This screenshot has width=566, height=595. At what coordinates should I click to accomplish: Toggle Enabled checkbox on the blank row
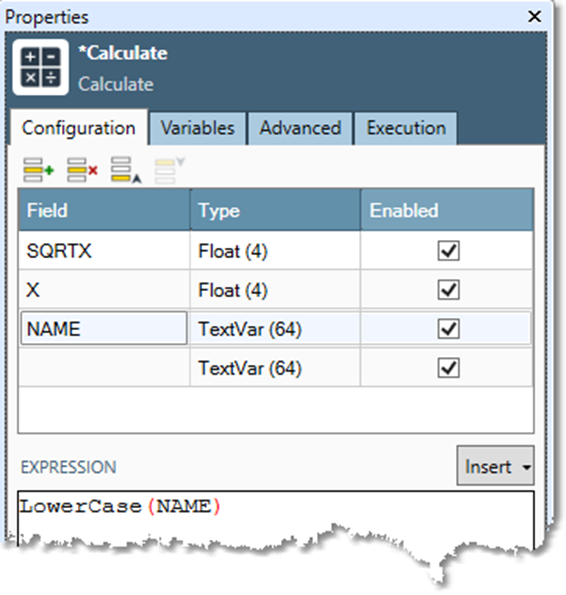(x=448, y=368)
